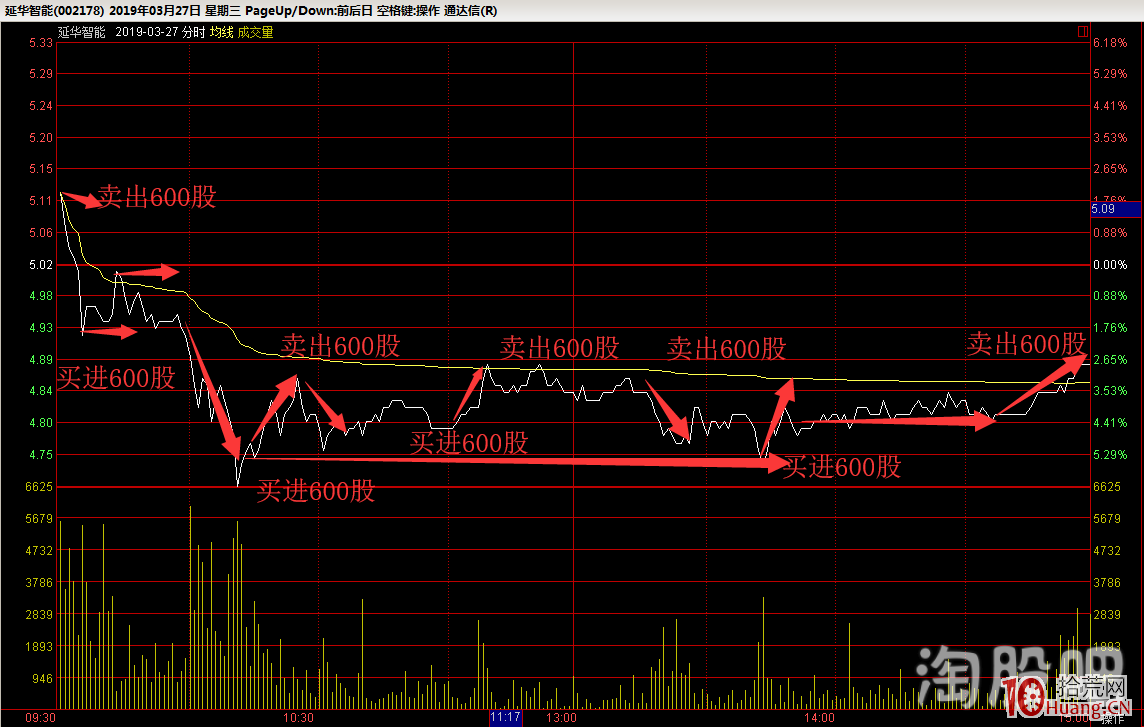Click the 成交量 volume legend label

click(255, 32)
